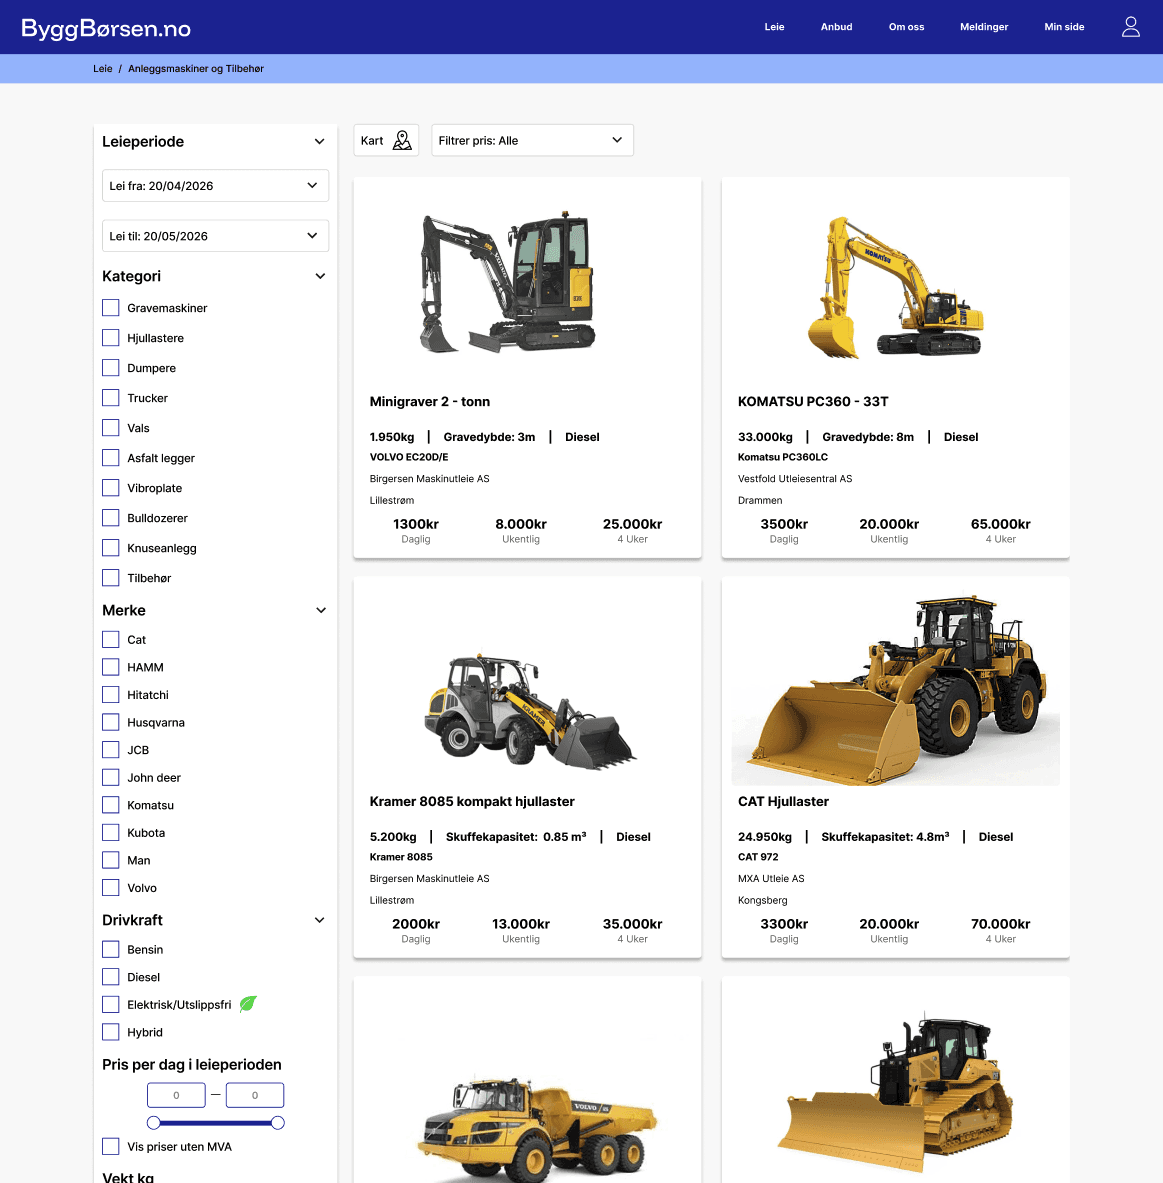The image size is (1163, 1183).
Task: Collapse the Merke section
Action: click(321, 610)
